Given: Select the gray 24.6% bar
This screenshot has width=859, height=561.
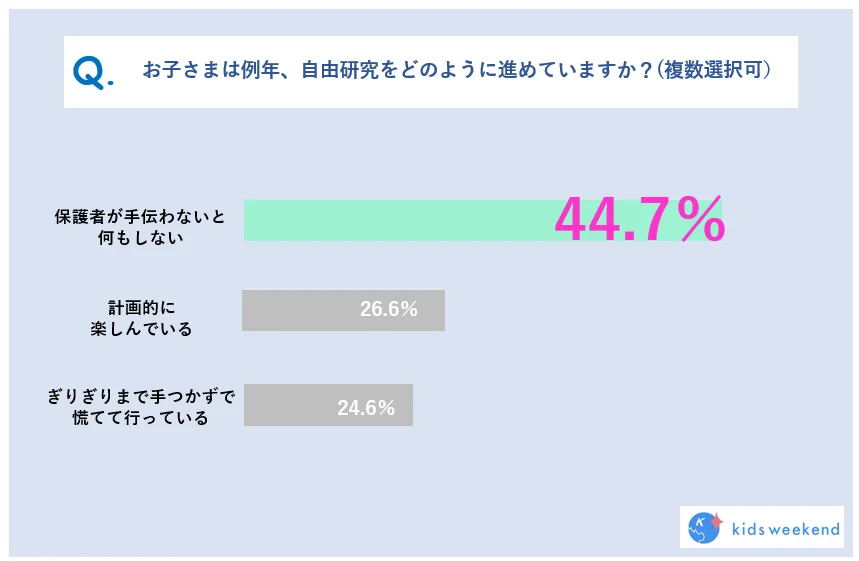Looking at the screenshot, I should coord(328,405).
